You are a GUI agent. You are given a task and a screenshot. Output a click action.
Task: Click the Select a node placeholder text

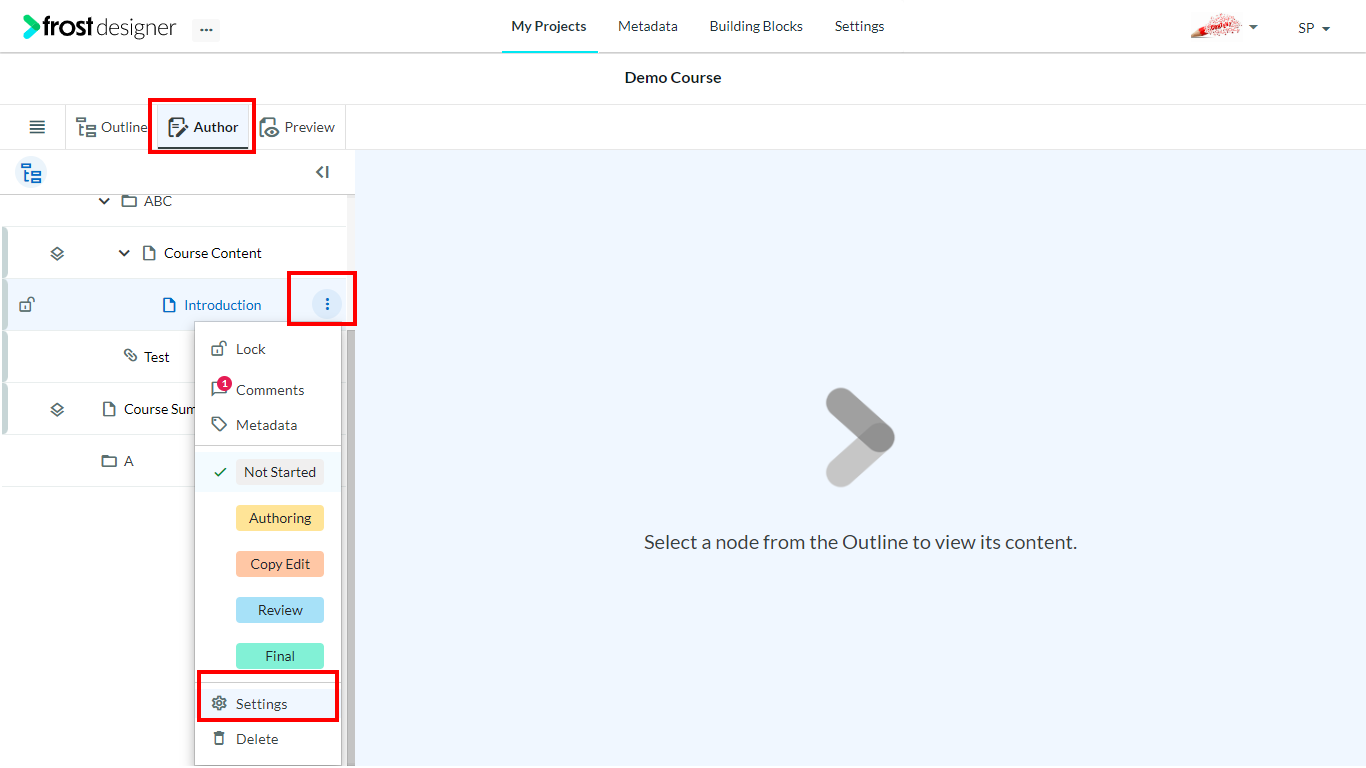pyautogui.click(x=860, y=543)
